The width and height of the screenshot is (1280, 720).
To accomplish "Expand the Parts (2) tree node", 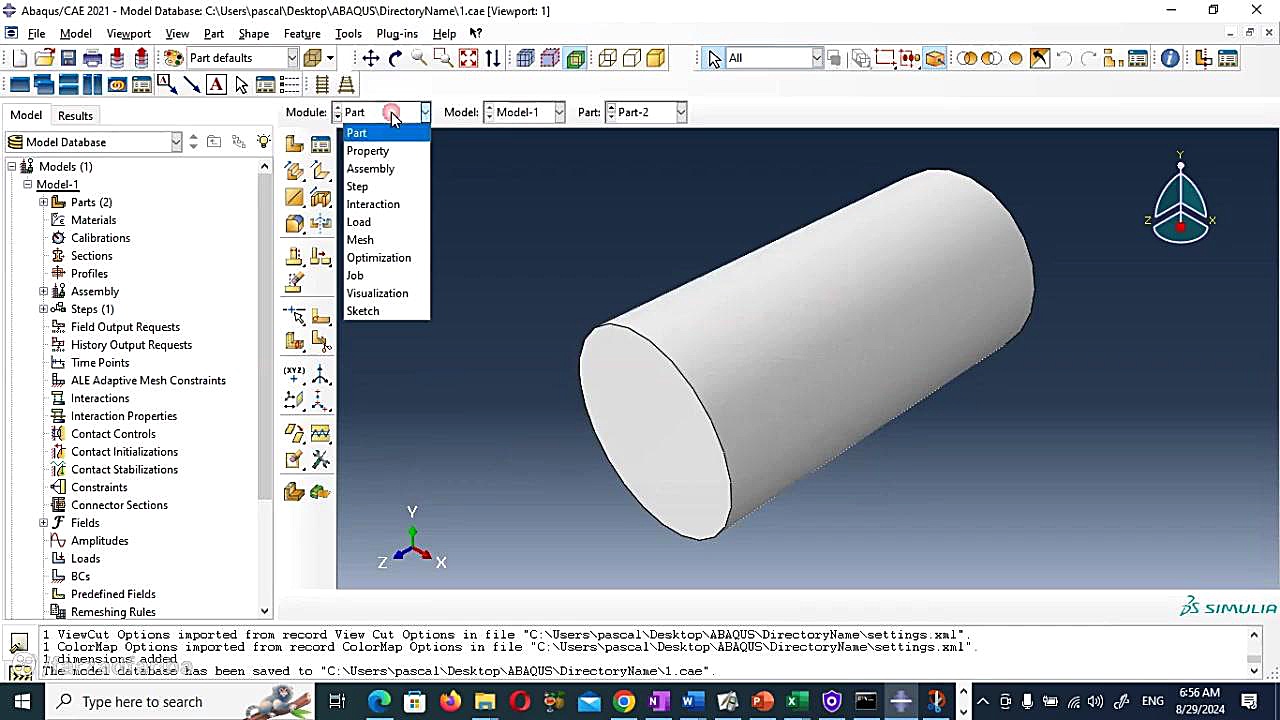I will click(x=44, y=203).
